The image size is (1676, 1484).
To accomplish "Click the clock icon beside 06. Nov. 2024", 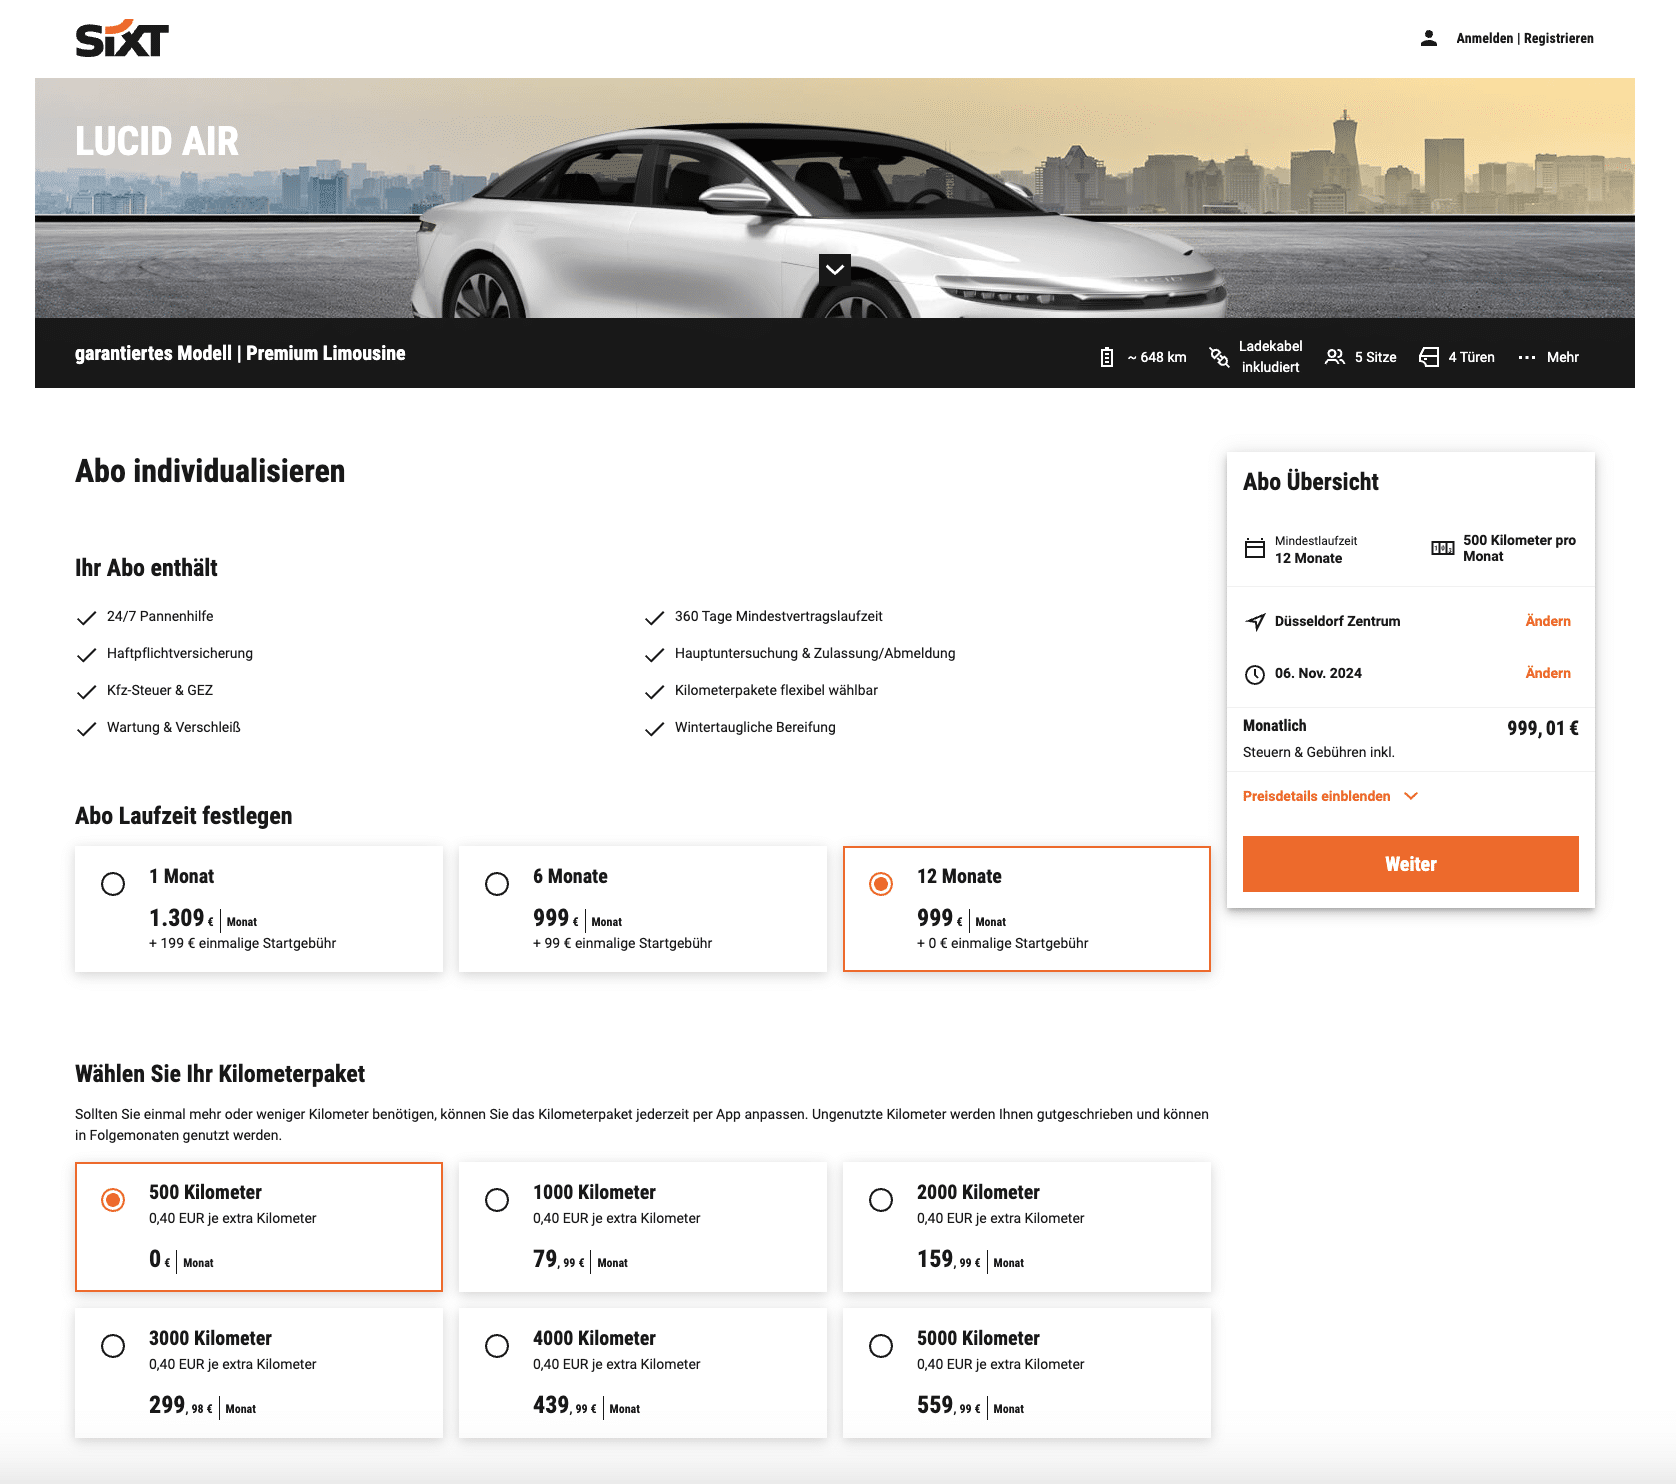I will pos(1255,674).
